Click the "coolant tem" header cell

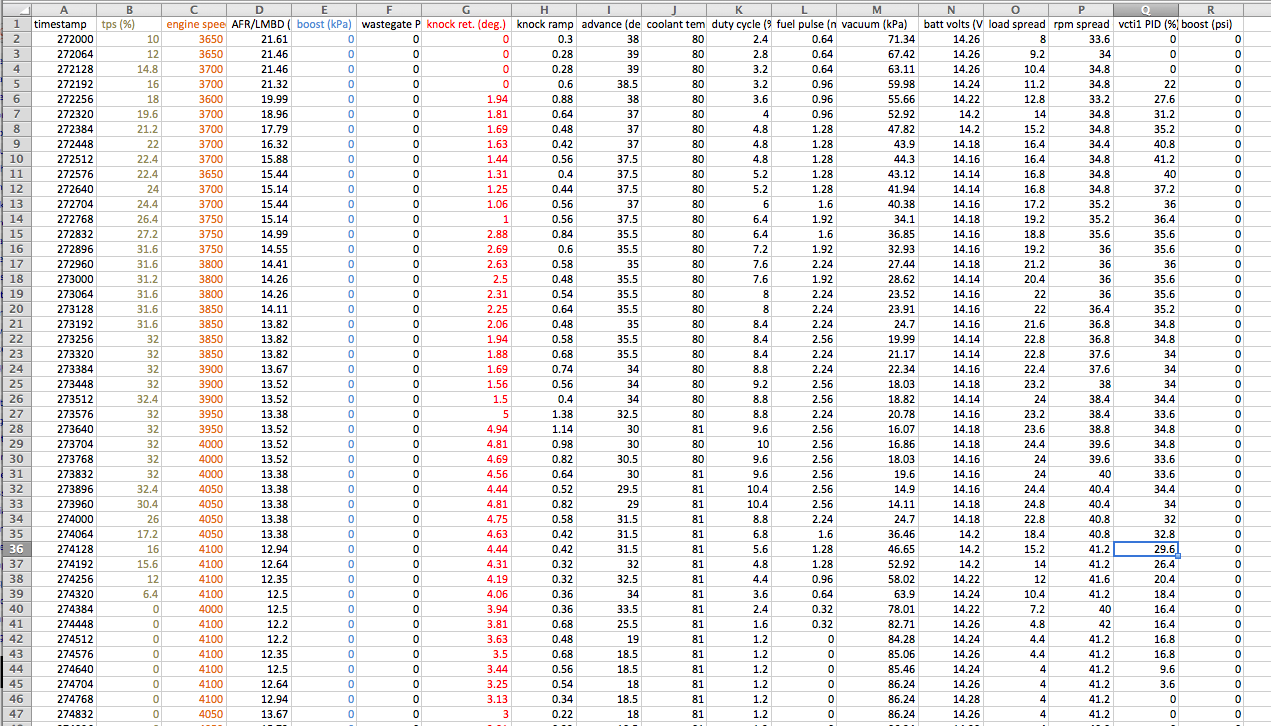pos(675,23)
